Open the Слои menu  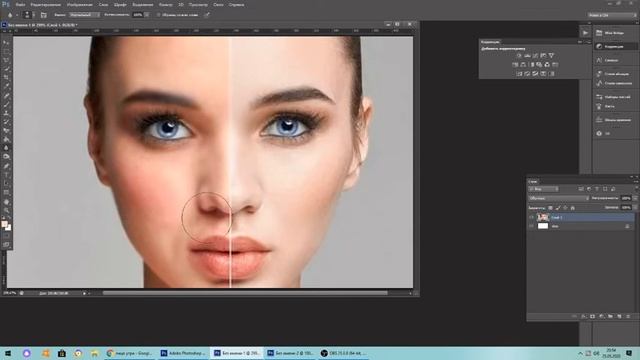103,4
